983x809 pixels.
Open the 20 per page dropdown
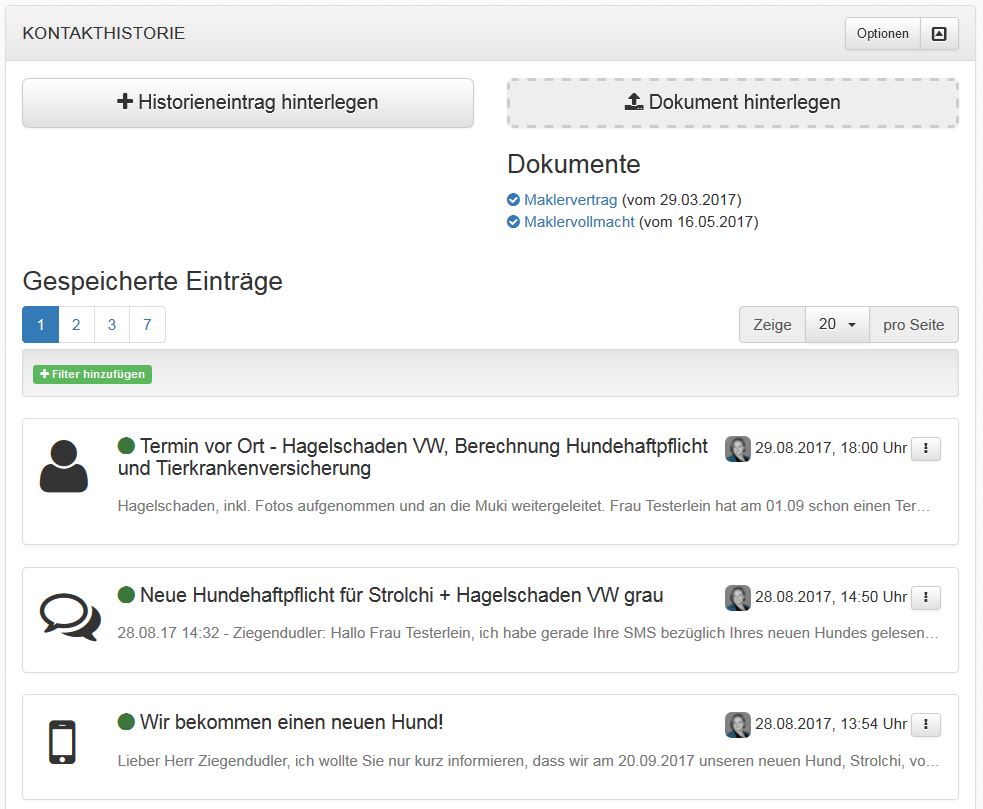tap(837, 325)
